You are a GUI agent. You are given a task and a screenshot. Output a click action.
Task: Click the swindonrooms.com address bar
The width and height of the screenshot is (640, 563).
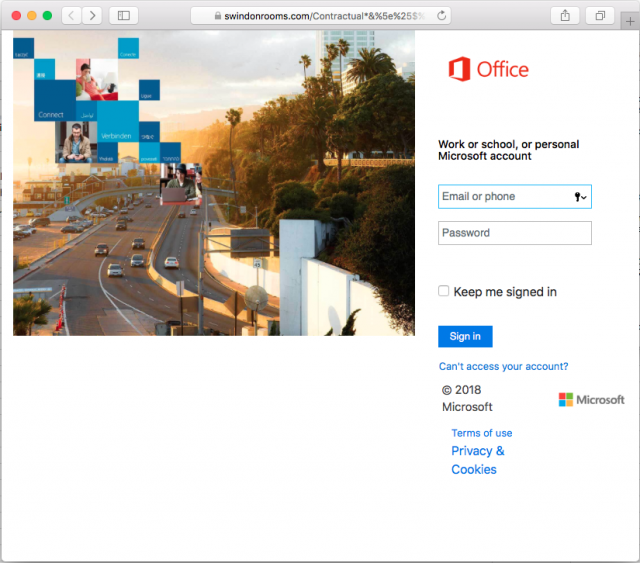321,16
